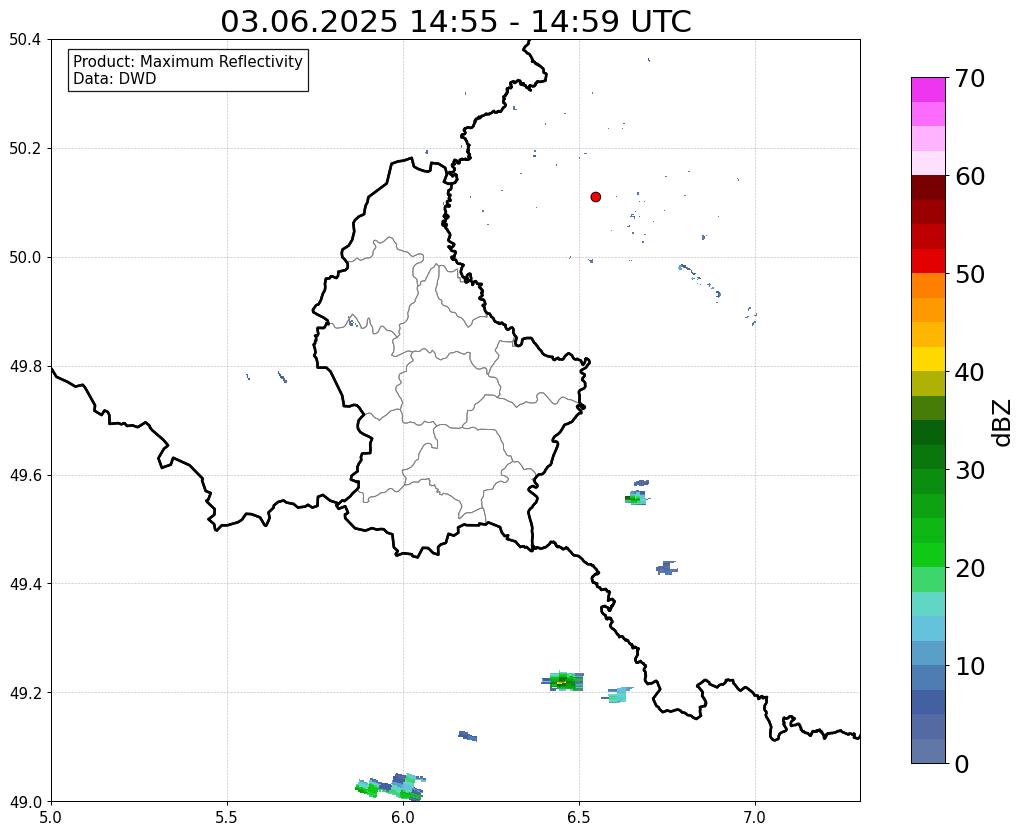
Task: Click the latitude tick label 49.8
Action: click(25, 367)
